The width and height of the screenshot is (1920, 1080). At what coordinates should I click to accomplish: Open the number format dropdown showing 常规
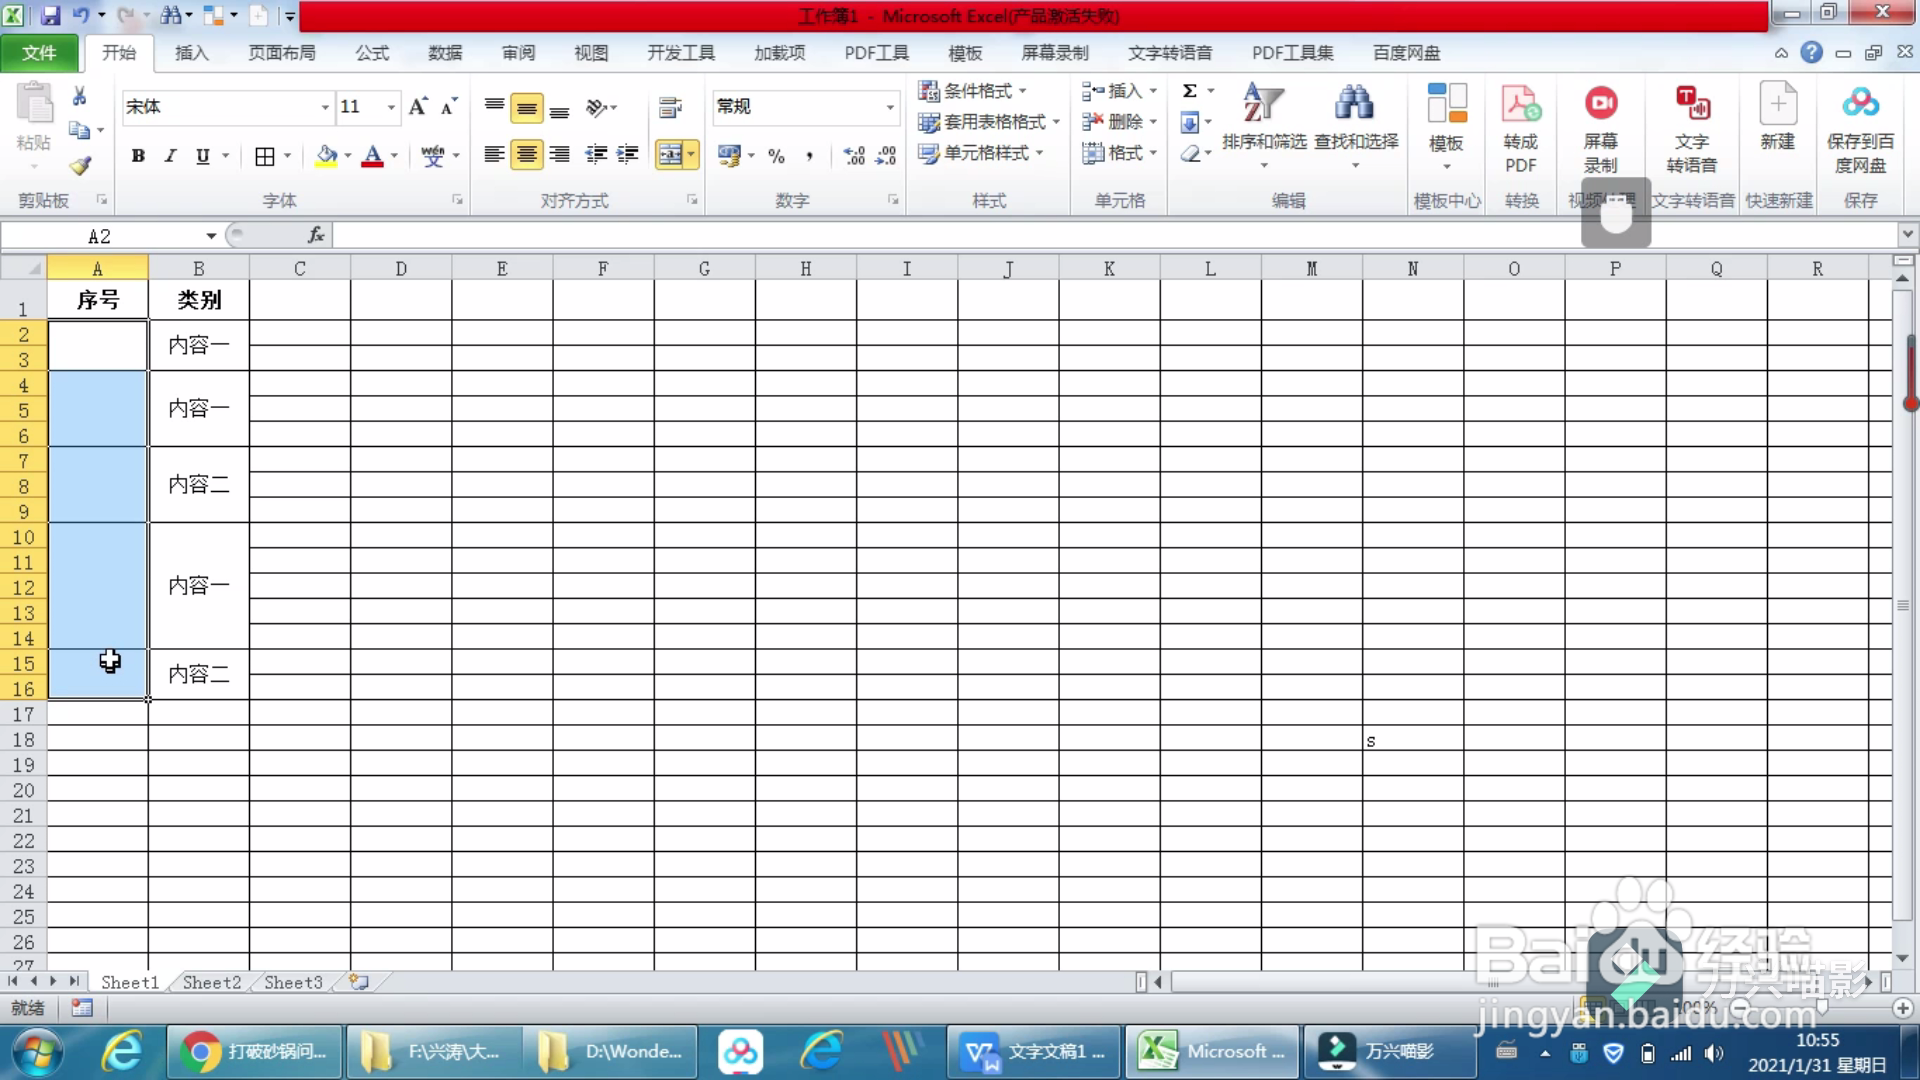click(889, 107)
